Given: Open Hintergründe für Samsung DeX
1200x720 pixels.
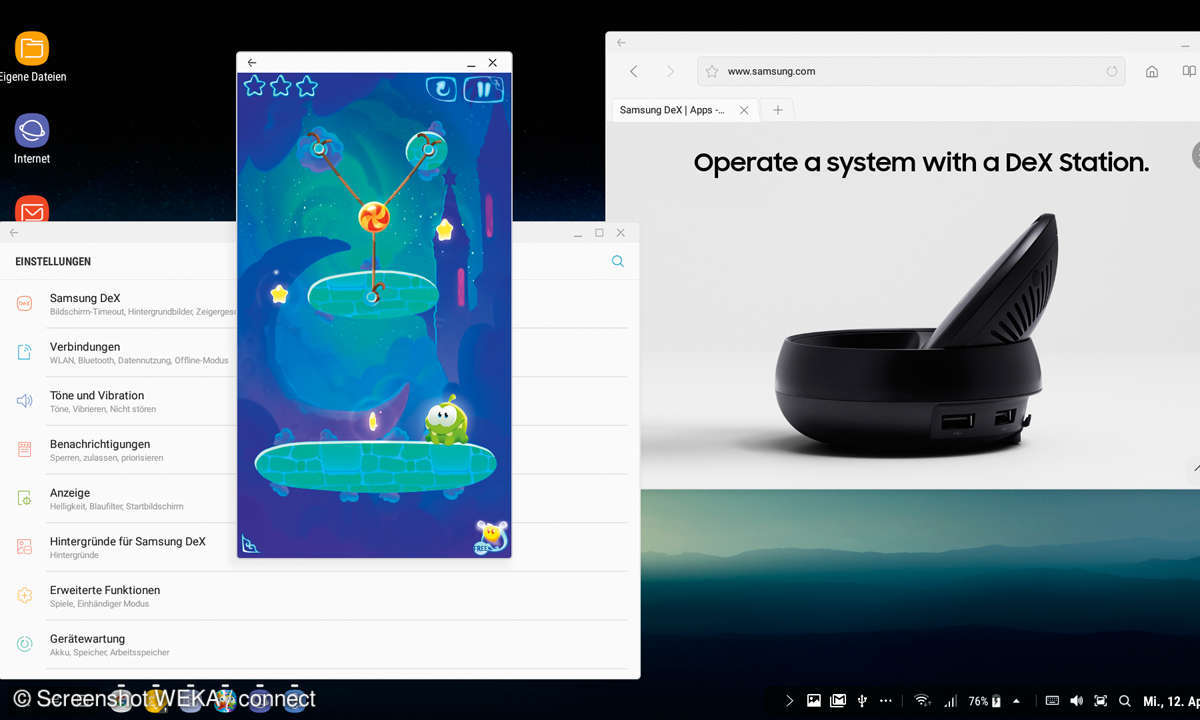Looking at the screenshot, I should pyautogui.click(x=314, y=547).
